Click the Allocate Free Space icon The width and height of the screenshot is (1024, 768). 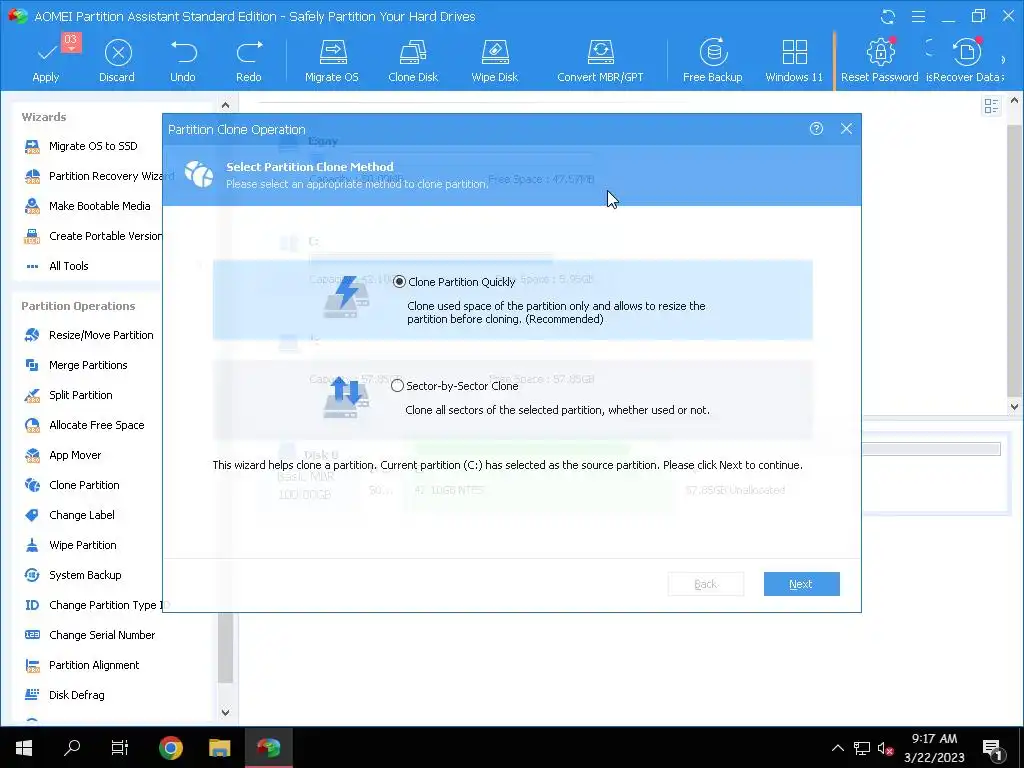point(32,425)
